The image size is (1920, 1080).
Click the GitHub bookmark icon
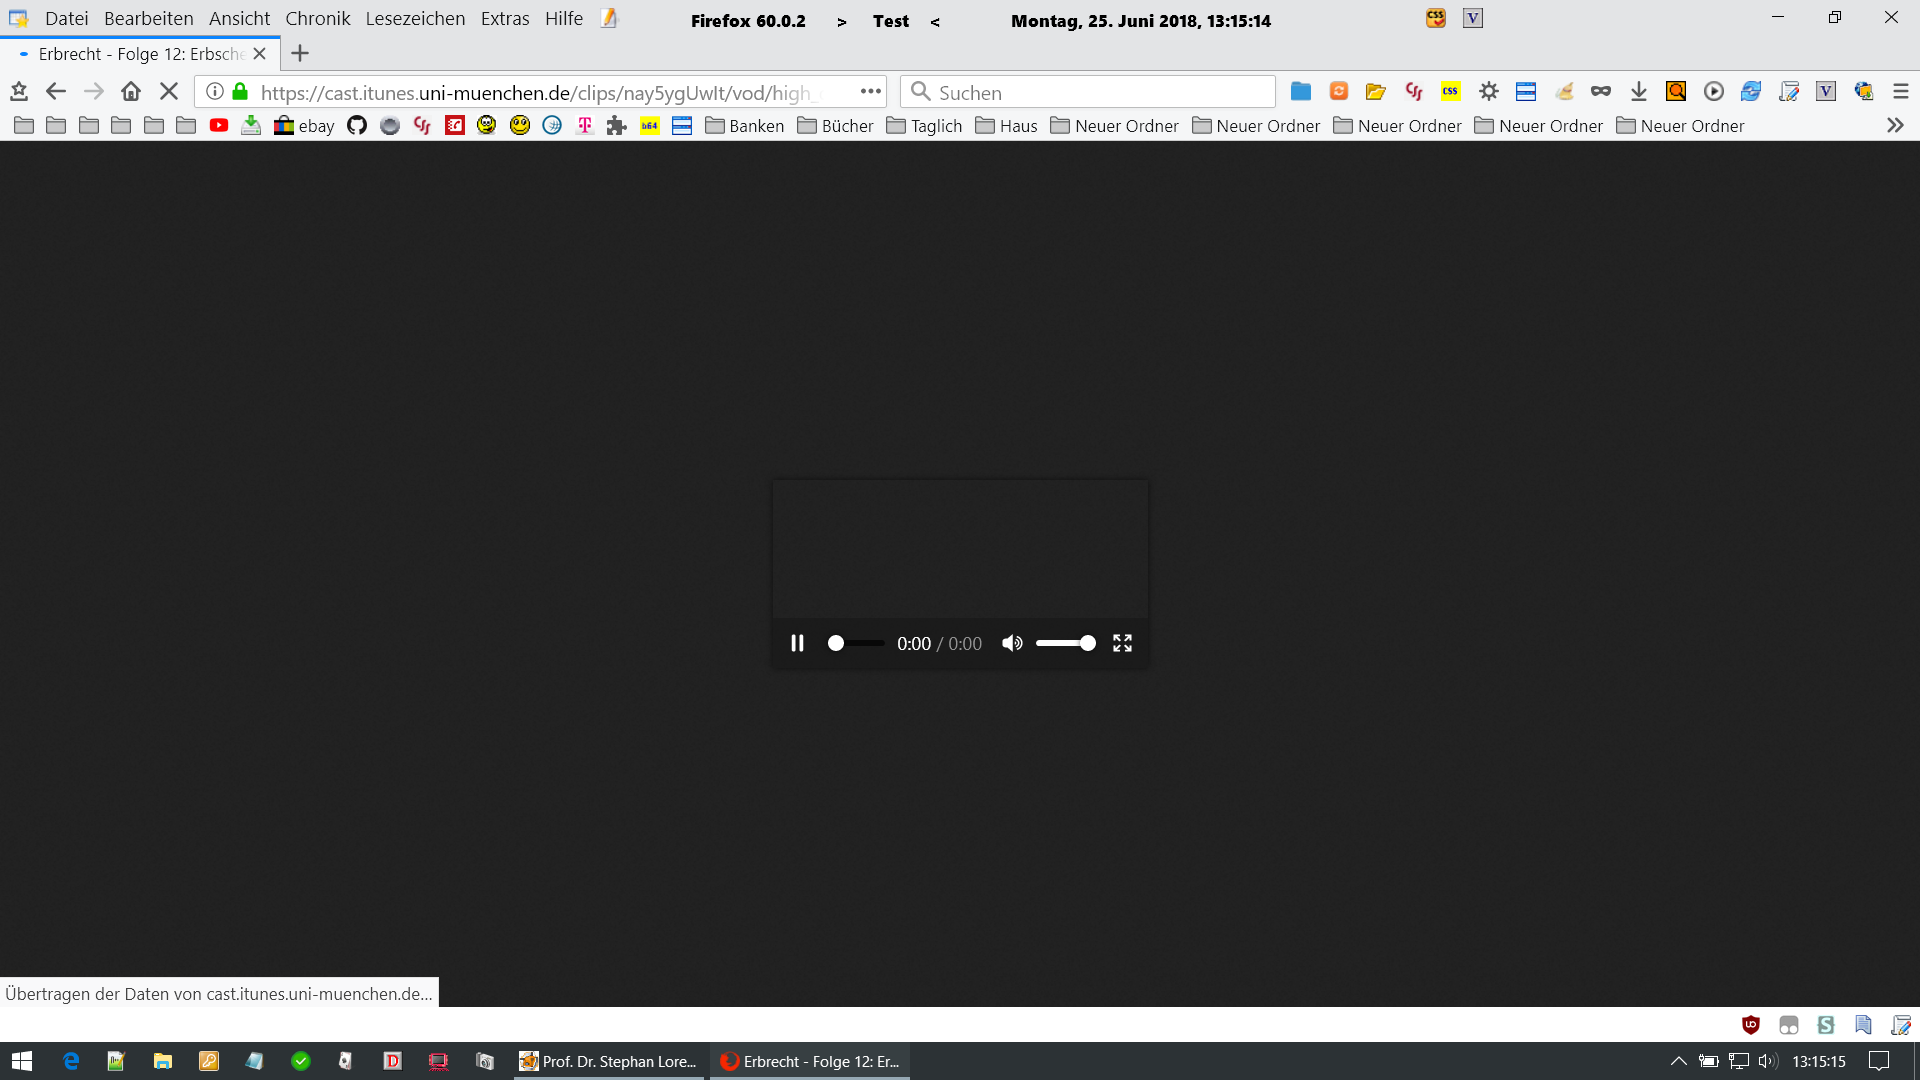point(357,126)
